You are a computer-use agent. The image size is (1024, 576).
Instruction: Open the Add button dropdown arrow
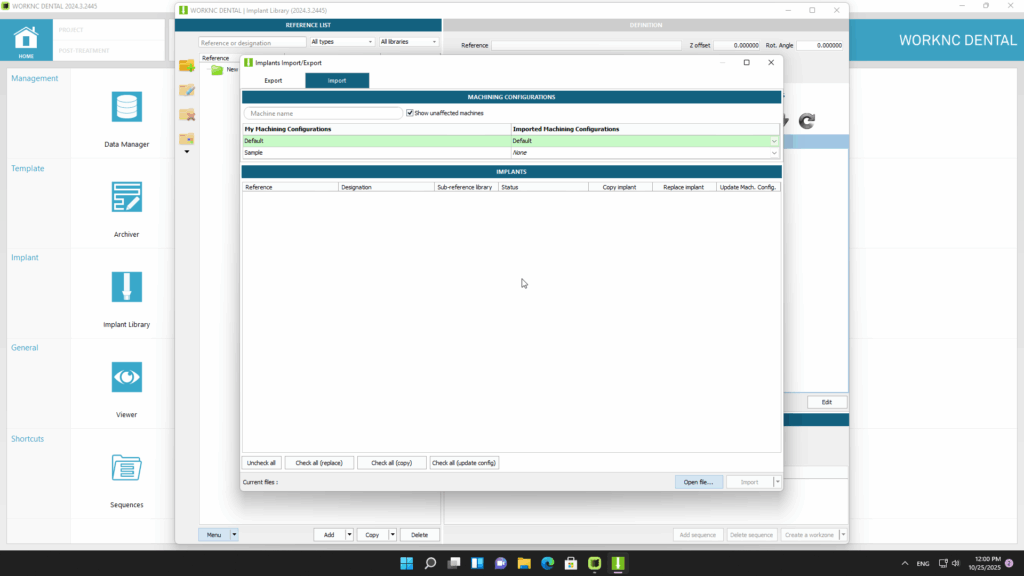pos(350,535)
